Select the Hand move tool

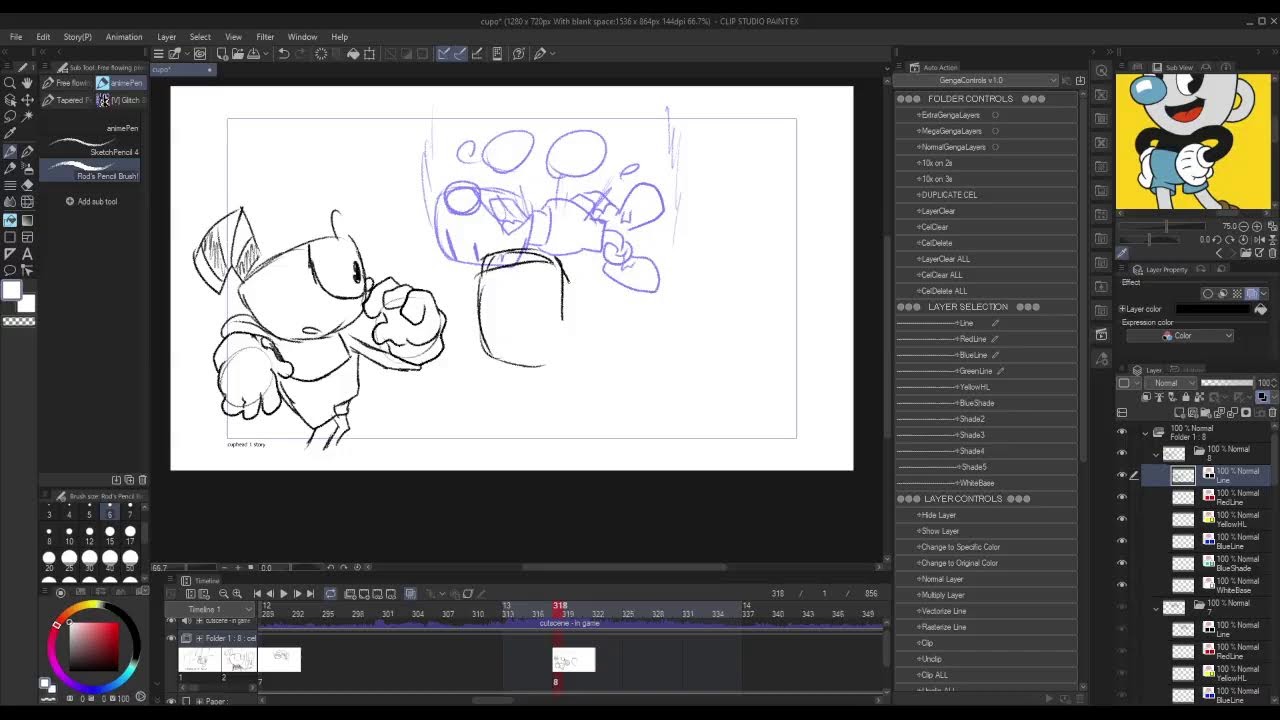[x=27, y=84]
